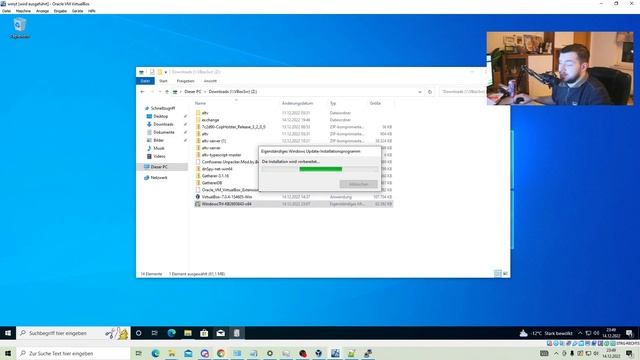Open the address bar history dropdown
Viewport: 640px width, 360px height.
(420, 92)
